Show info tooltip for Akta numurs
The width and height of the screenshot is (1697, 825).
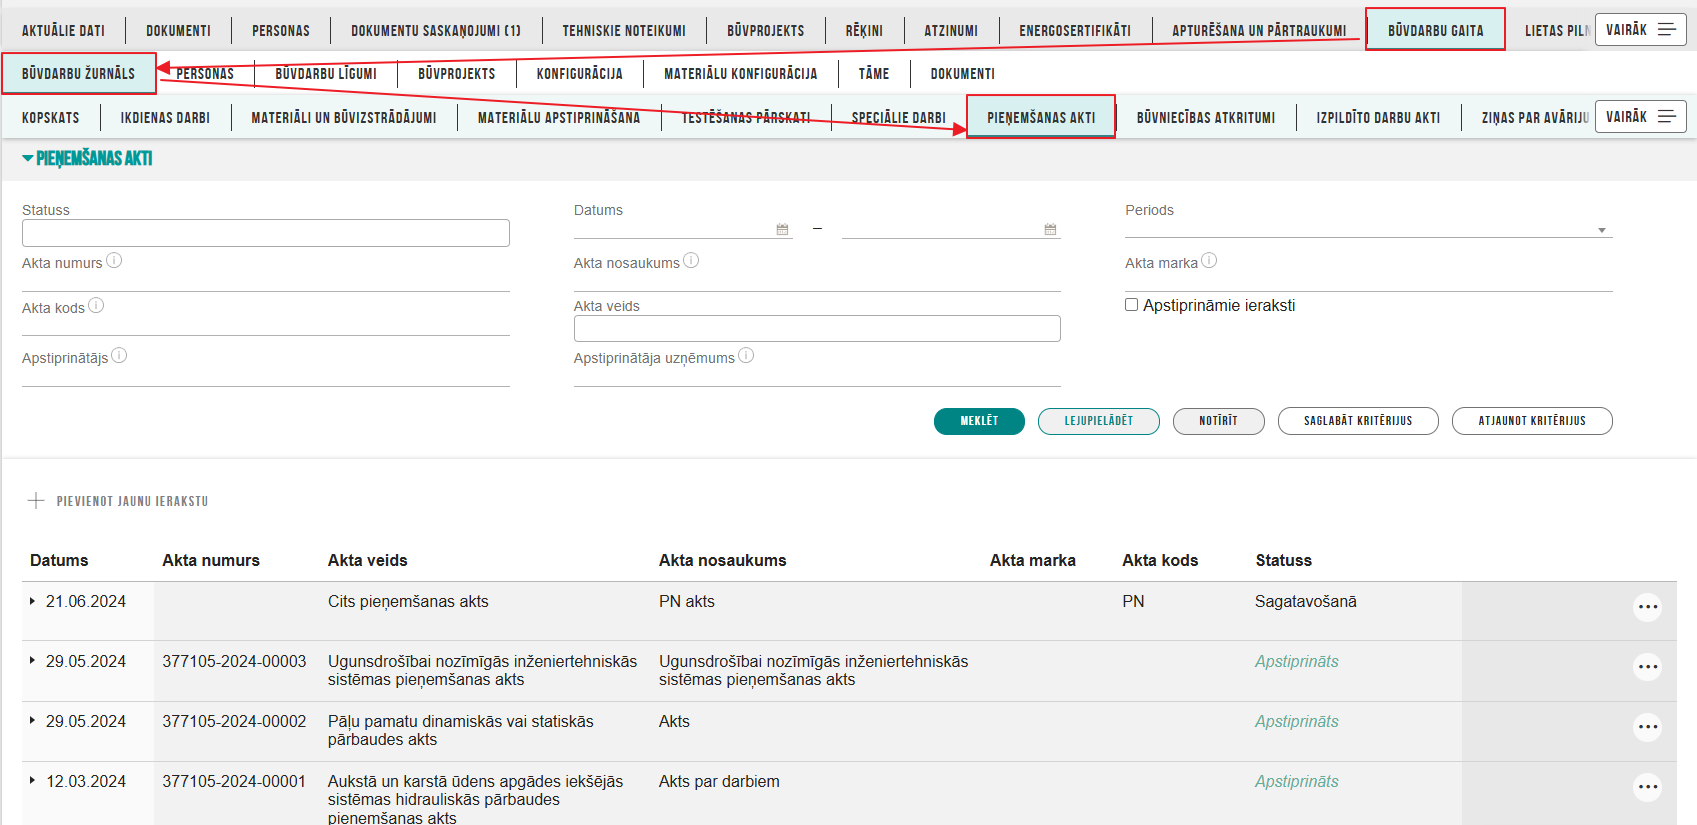coord(114,261)
